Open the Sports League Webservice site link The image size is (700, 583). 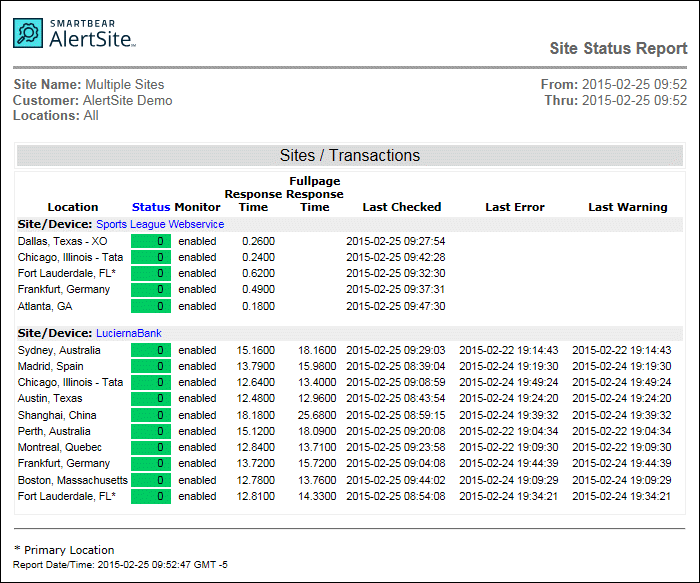pyautogui.click(x=160, y=224)
